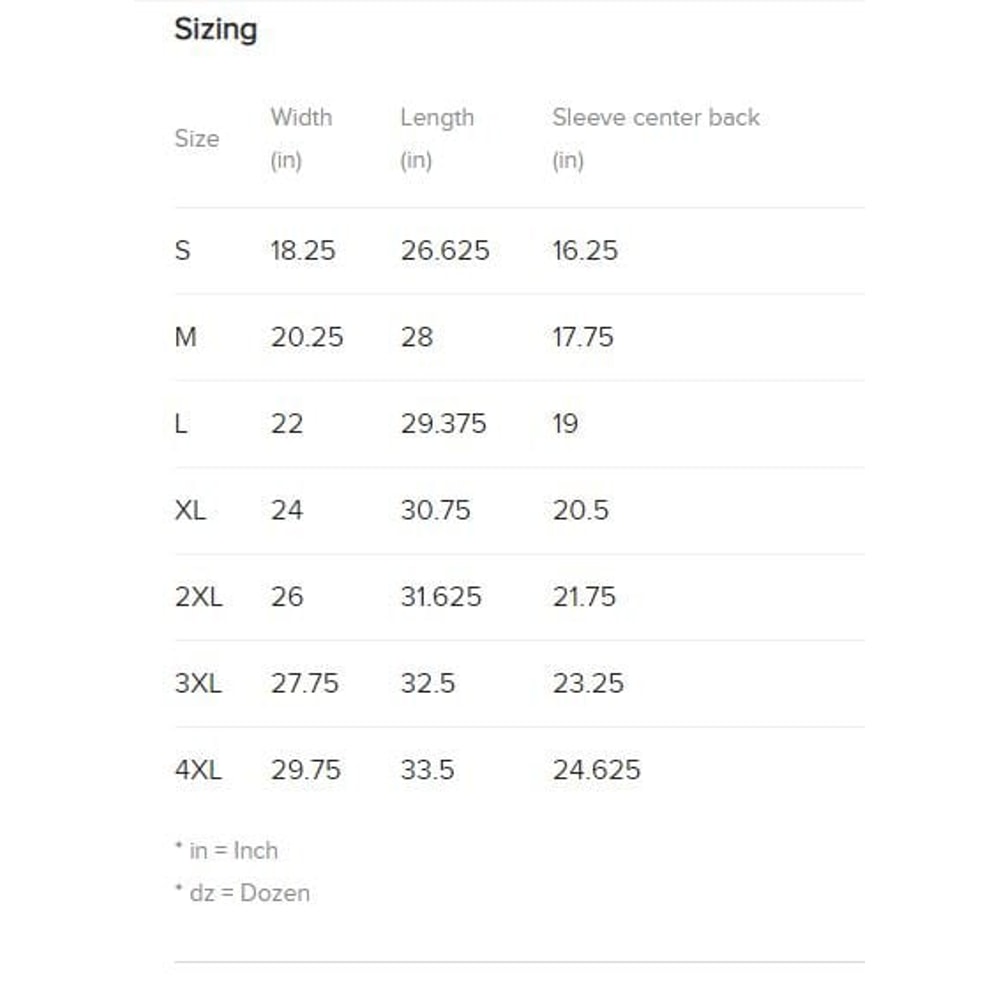
Task: Select the 20.5 sleeve value for XL
Action: 580,510
